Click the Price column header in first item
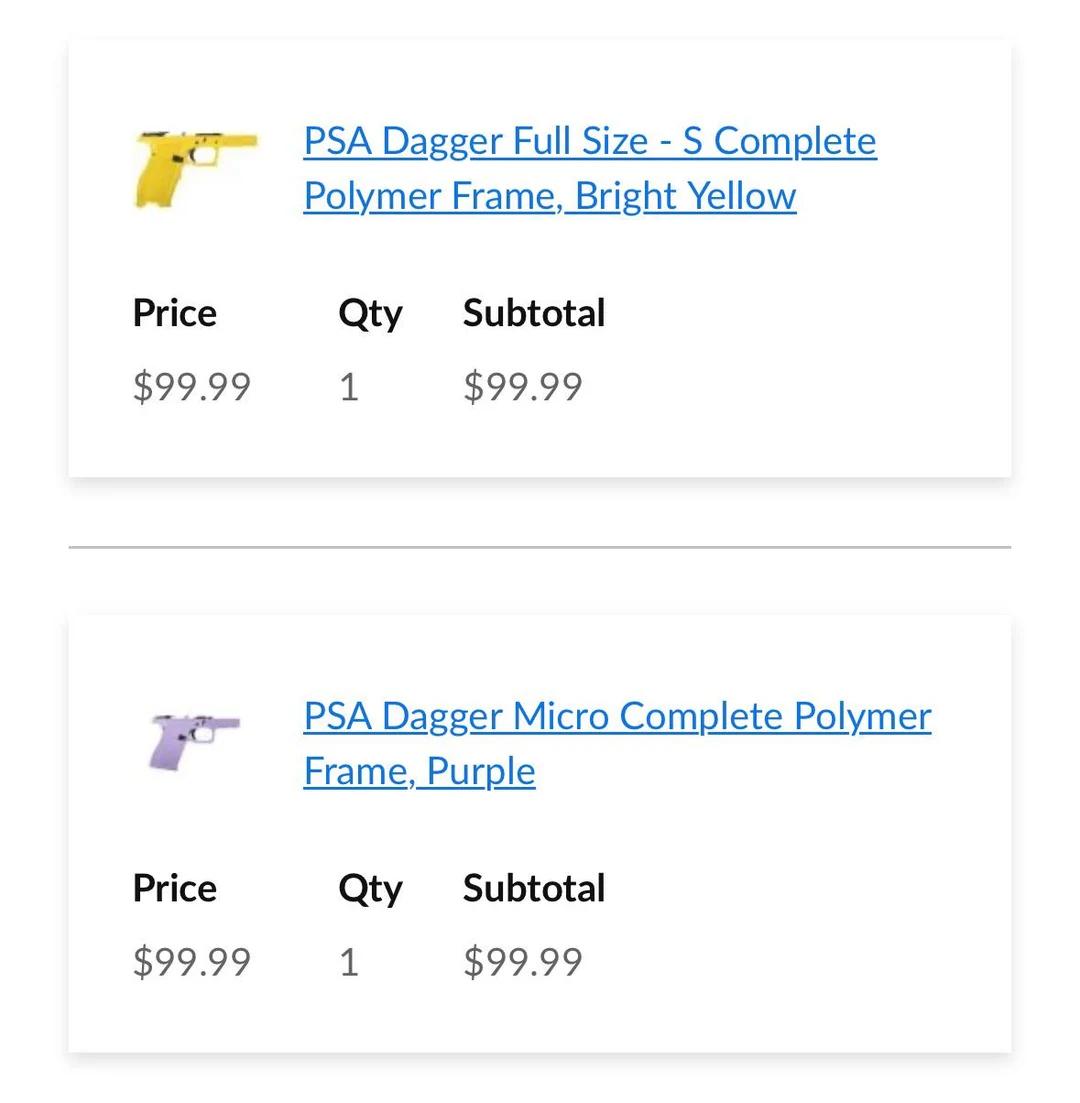1080x1103 pixels. (174, 312)
